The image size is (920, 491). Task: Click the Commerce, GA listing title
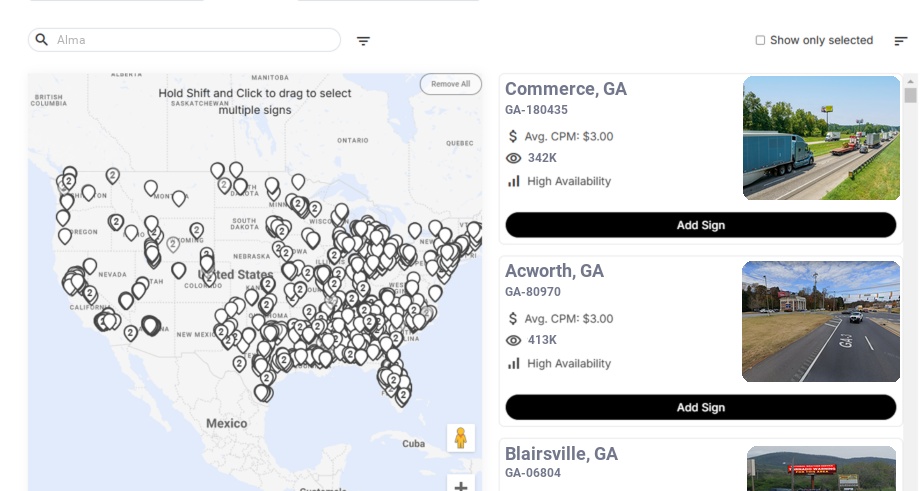[x=566, y=89]
